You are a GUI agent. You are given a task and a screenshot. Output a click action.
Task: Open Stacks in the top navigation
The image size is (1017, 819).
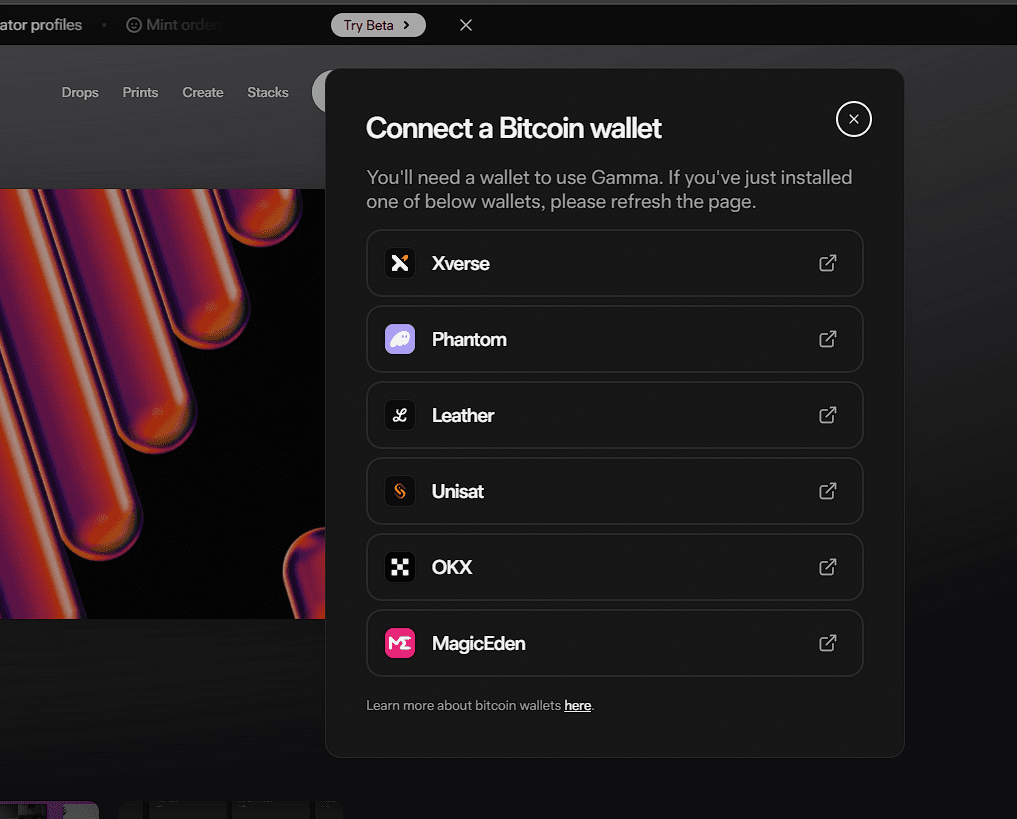[x=268, y=92]
